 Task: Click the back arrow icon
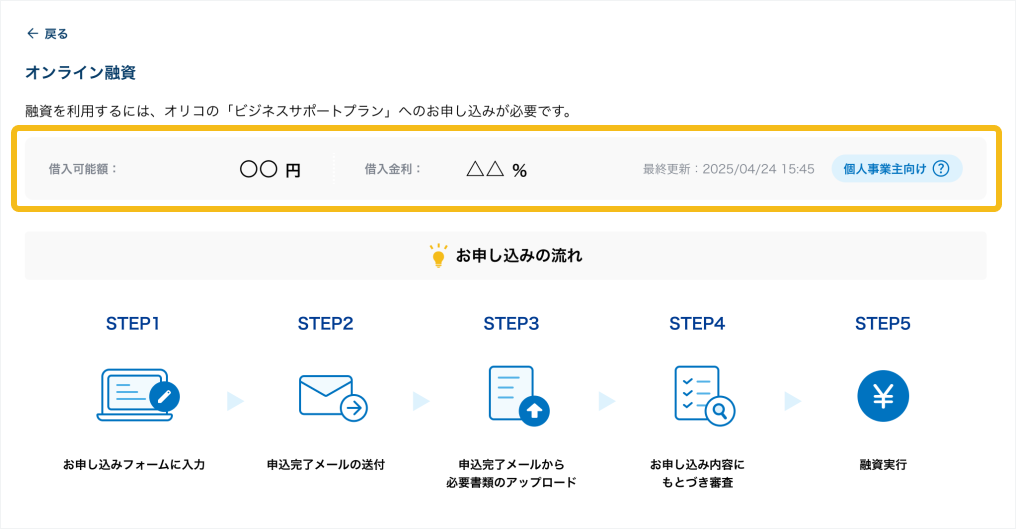[x=32, y=34]
